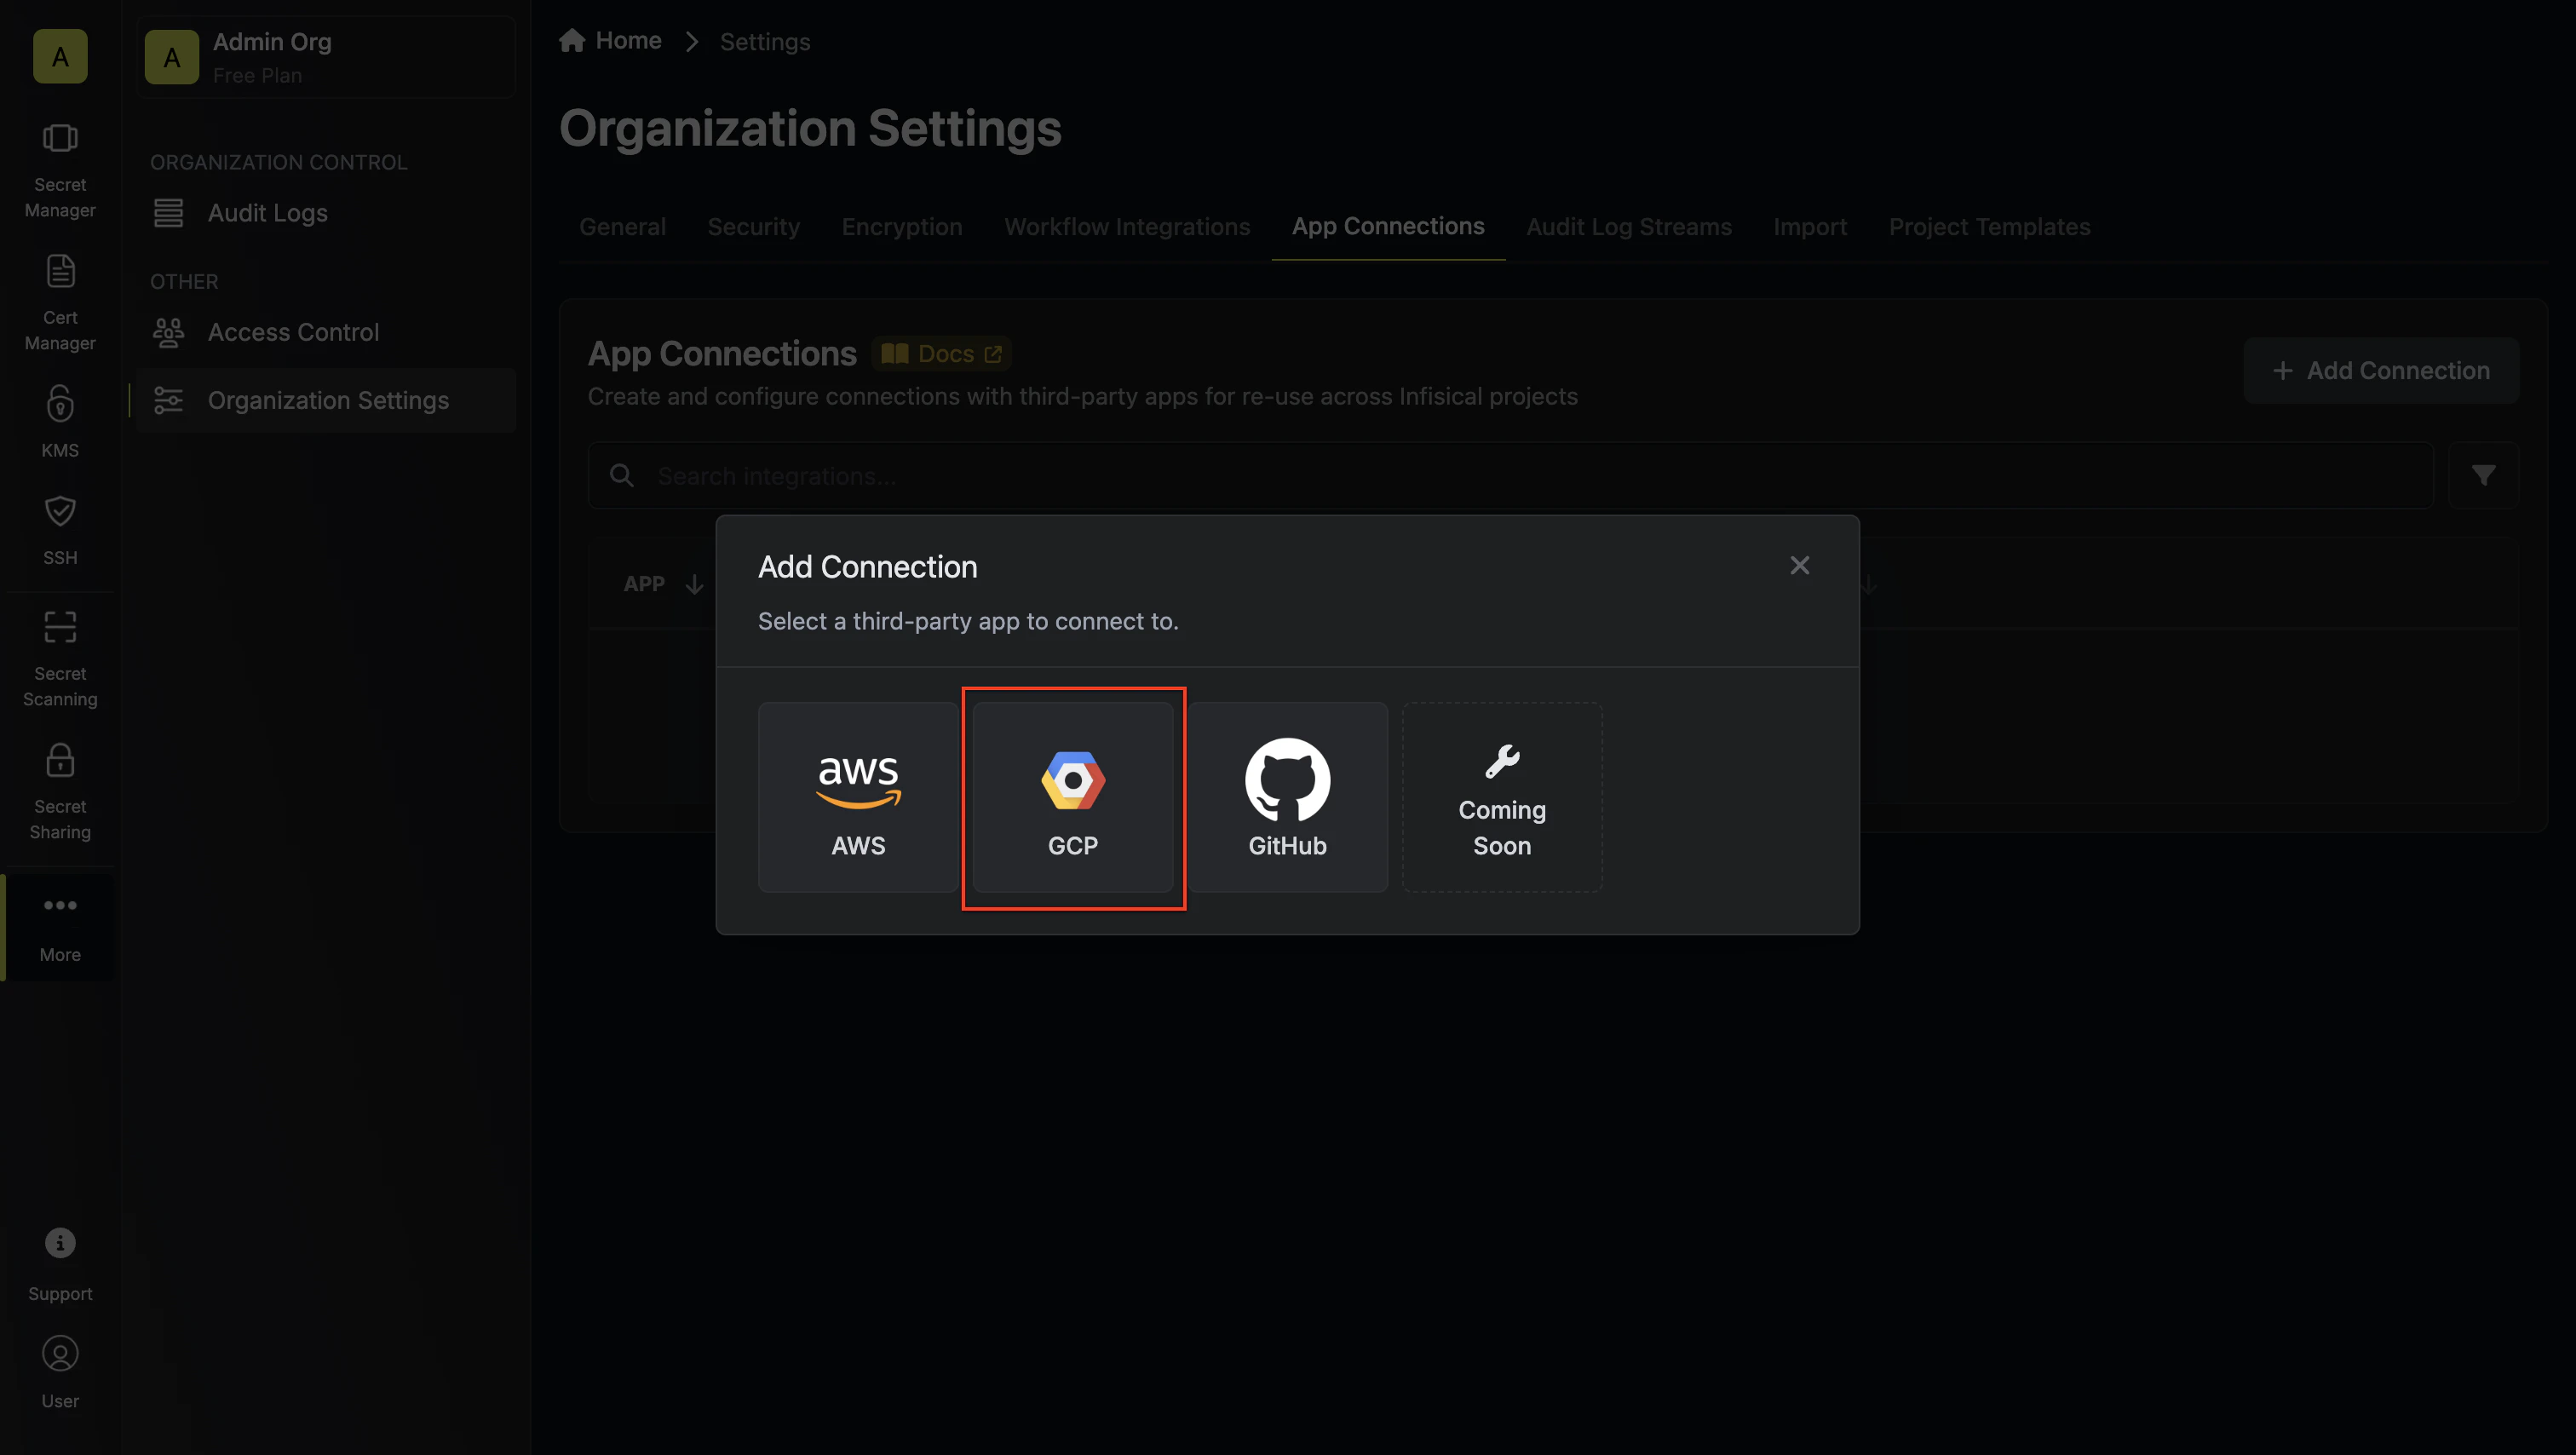Open the filter funnel button
This screenshot has height=1455, width=2576.
pyautogui.click(x=2483, y=476)
